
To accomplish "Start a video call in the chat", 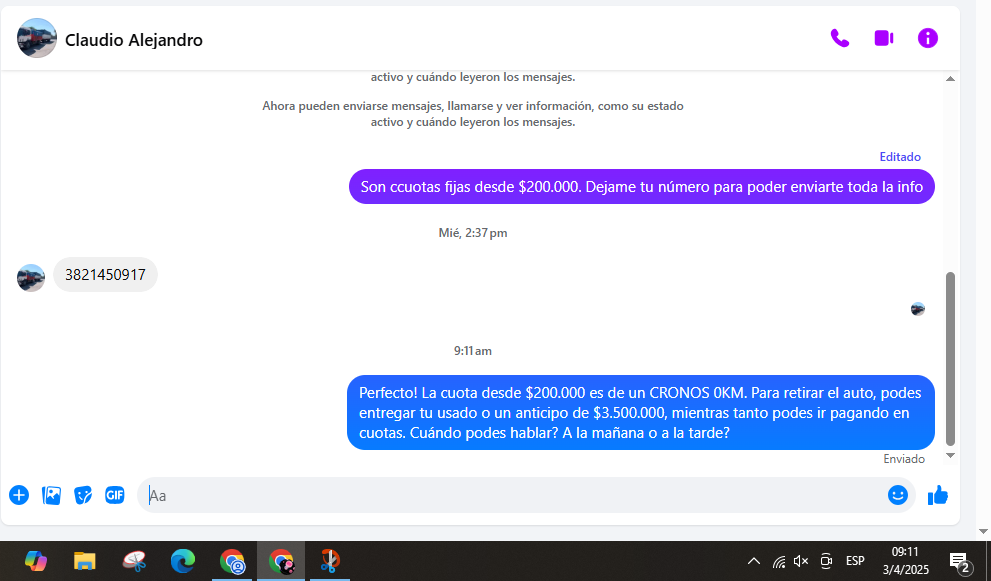I will tap(884, 39).
